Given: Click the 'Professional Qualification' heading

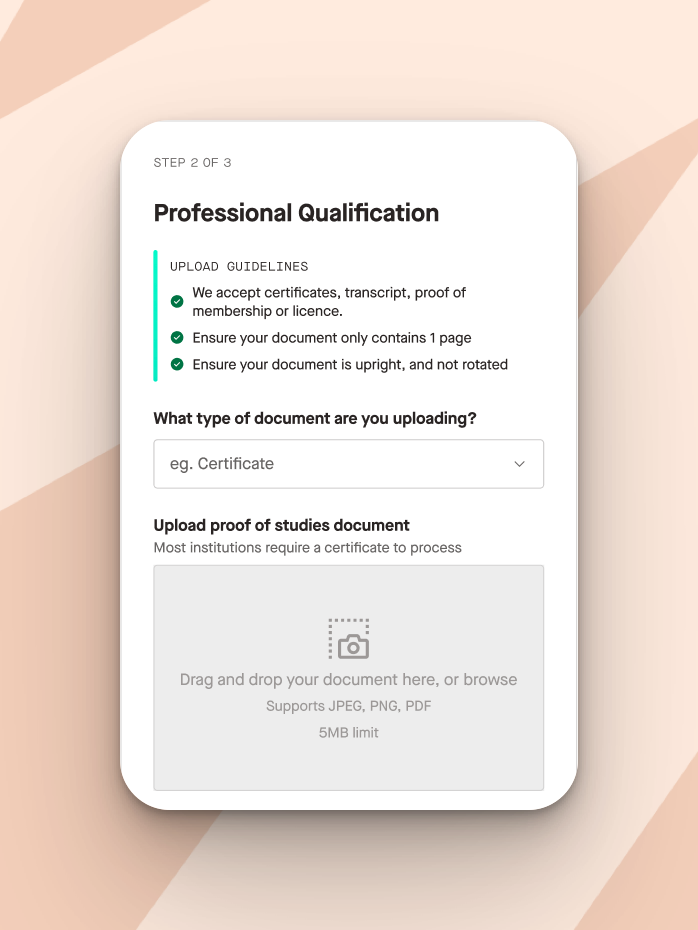Looking at the screenshot, I should (x=297, y=213).
